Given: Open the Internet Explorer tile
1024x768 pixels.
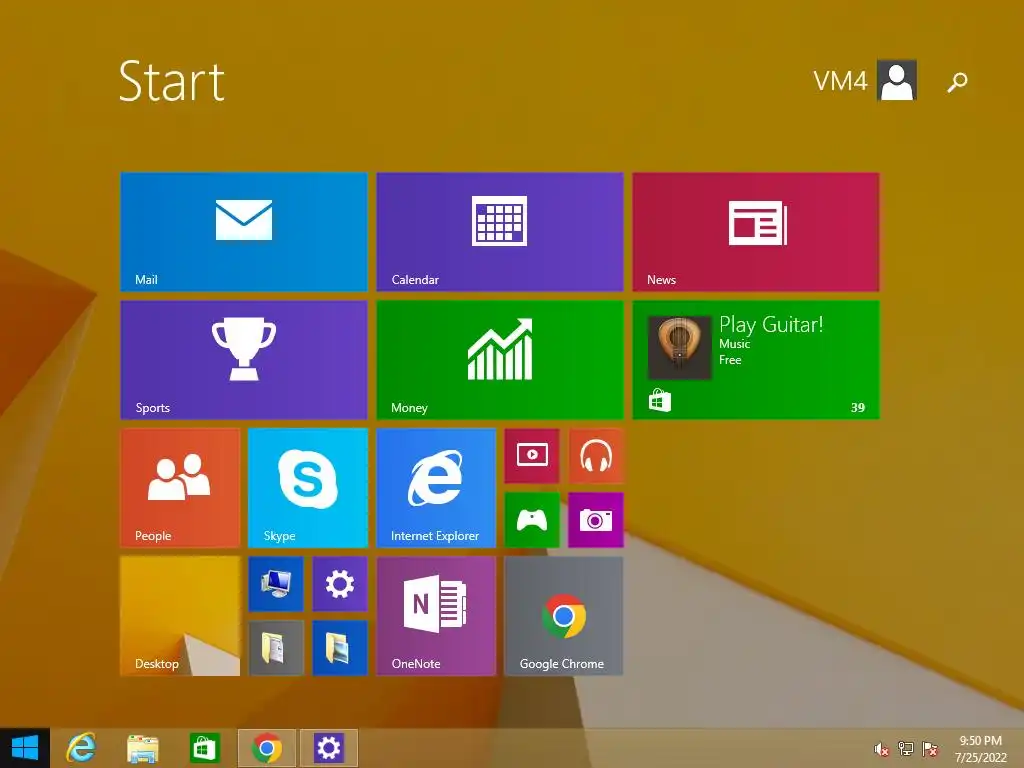Looking at the screenshot, I should (436, 488).
